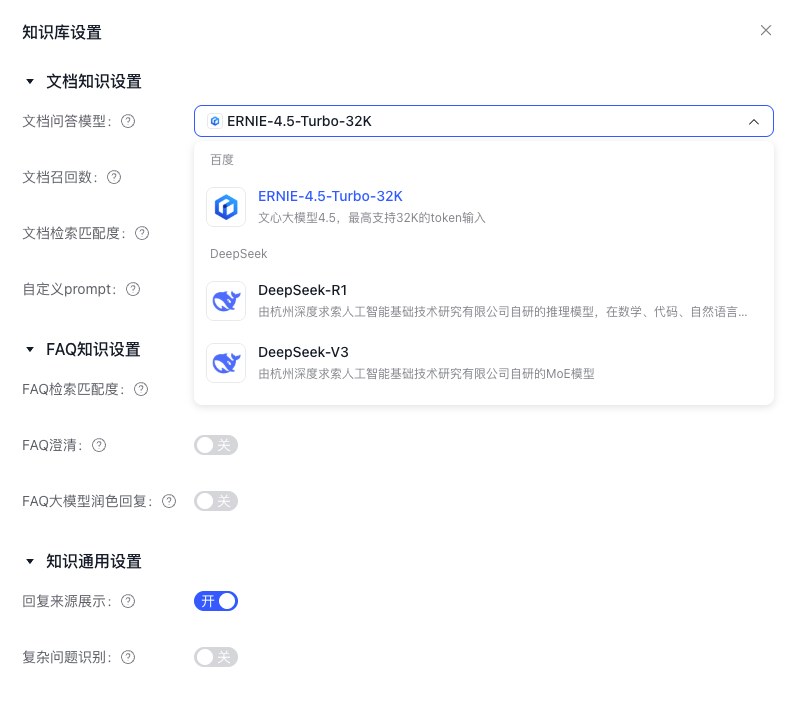Click the 自定义prompt label
790x702 pixels.
tap(69, 289)
